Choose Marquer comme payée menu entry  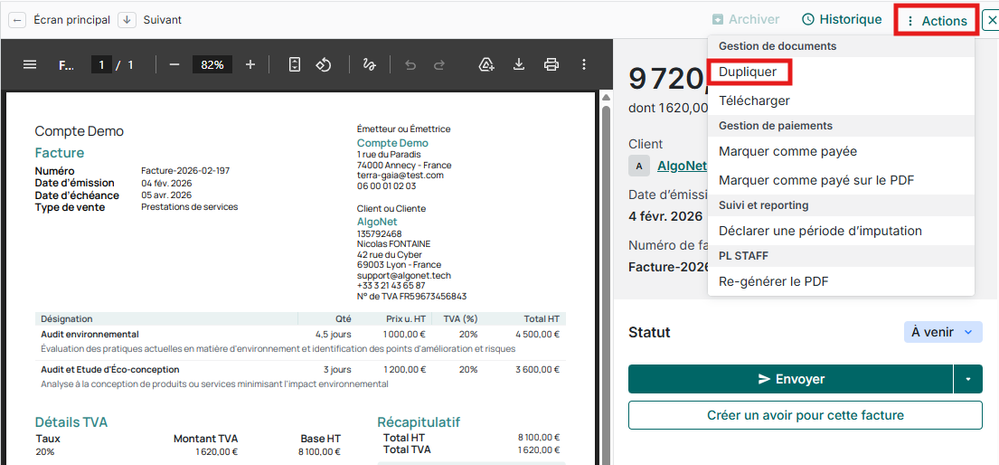[787, 151]
